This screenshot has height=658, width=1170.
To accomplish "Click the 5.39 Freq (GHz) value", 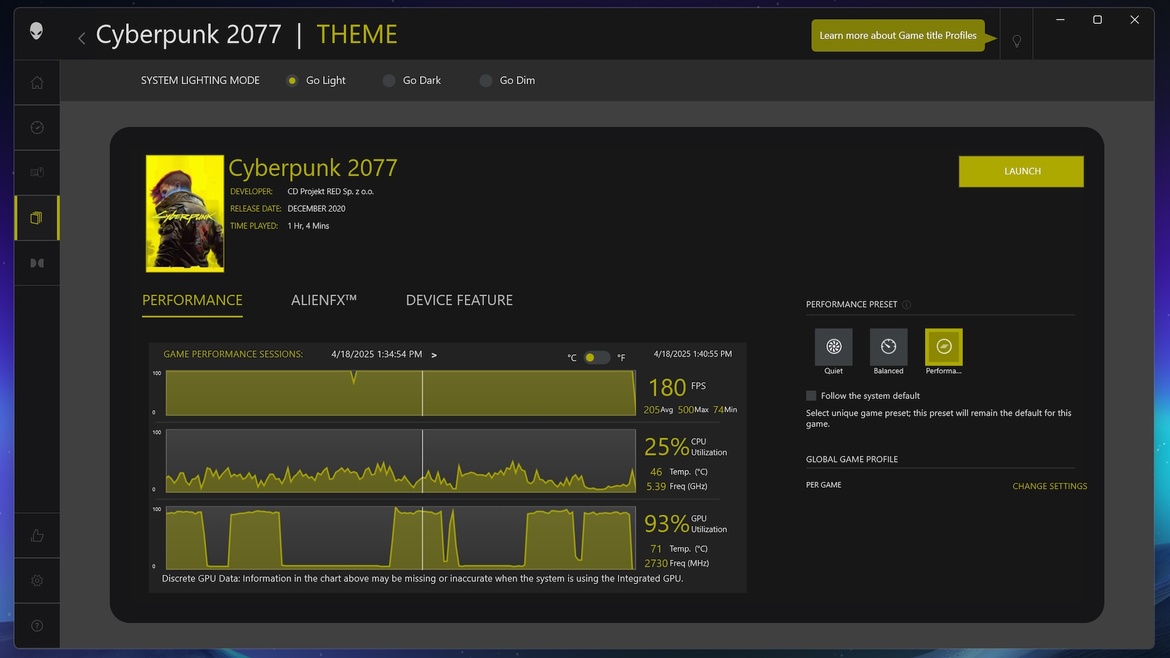I will pos(656,486).
